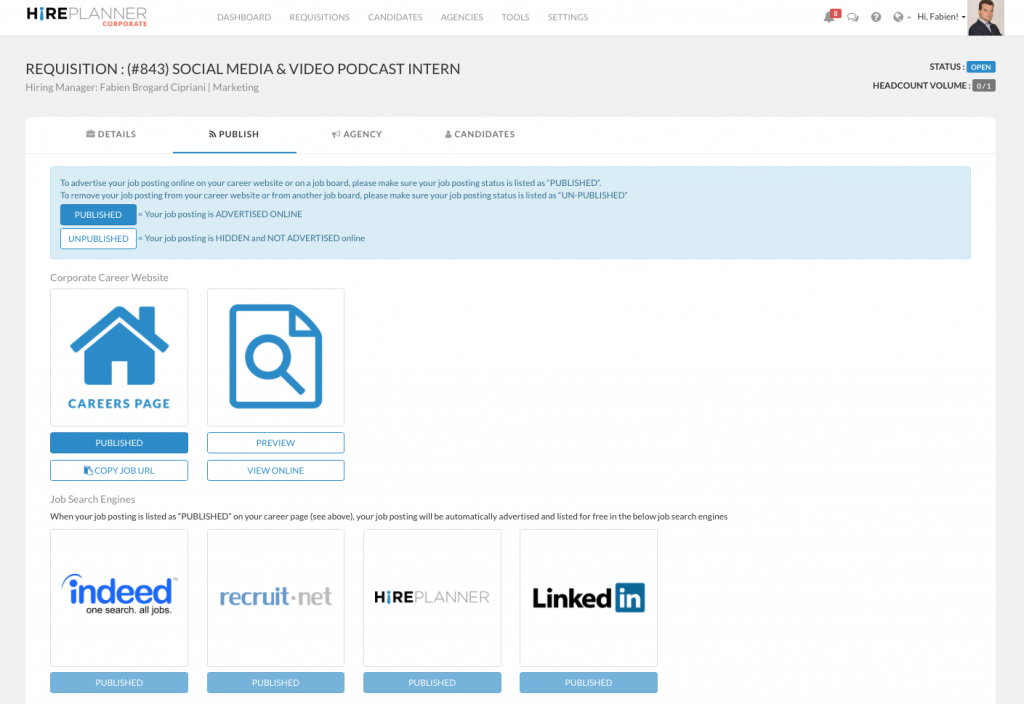Click the Preview button
Screen dimensions: 1024x704
click(x=276, y=443)
